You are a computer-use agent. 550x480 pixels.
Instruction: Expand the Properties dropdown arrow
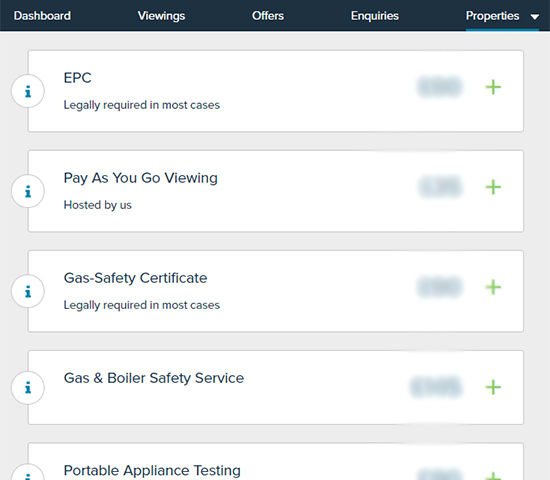[x=535, y=16]
